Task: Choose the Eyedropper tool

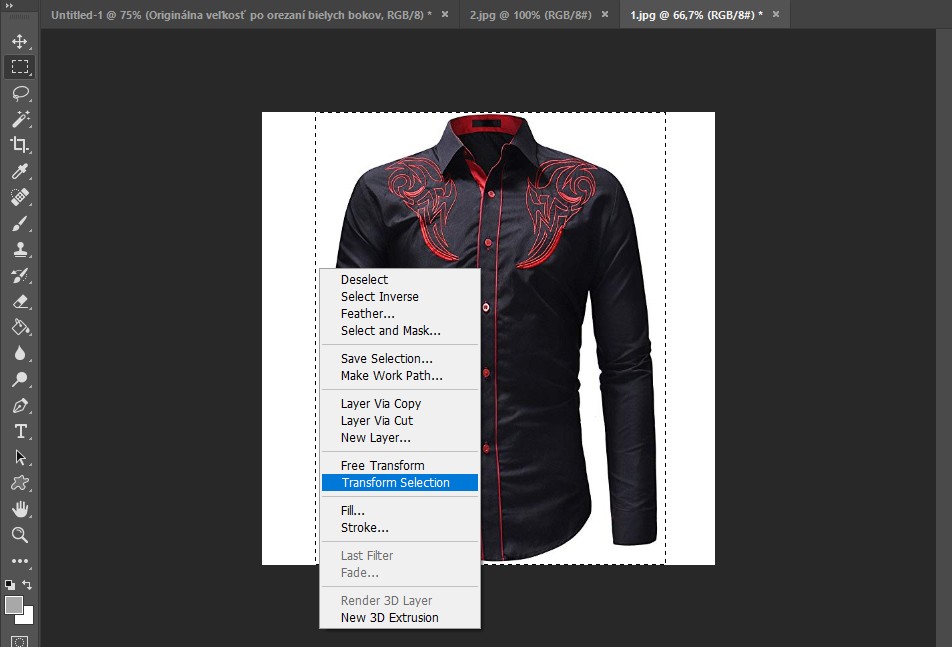Action: pos(19,171)
